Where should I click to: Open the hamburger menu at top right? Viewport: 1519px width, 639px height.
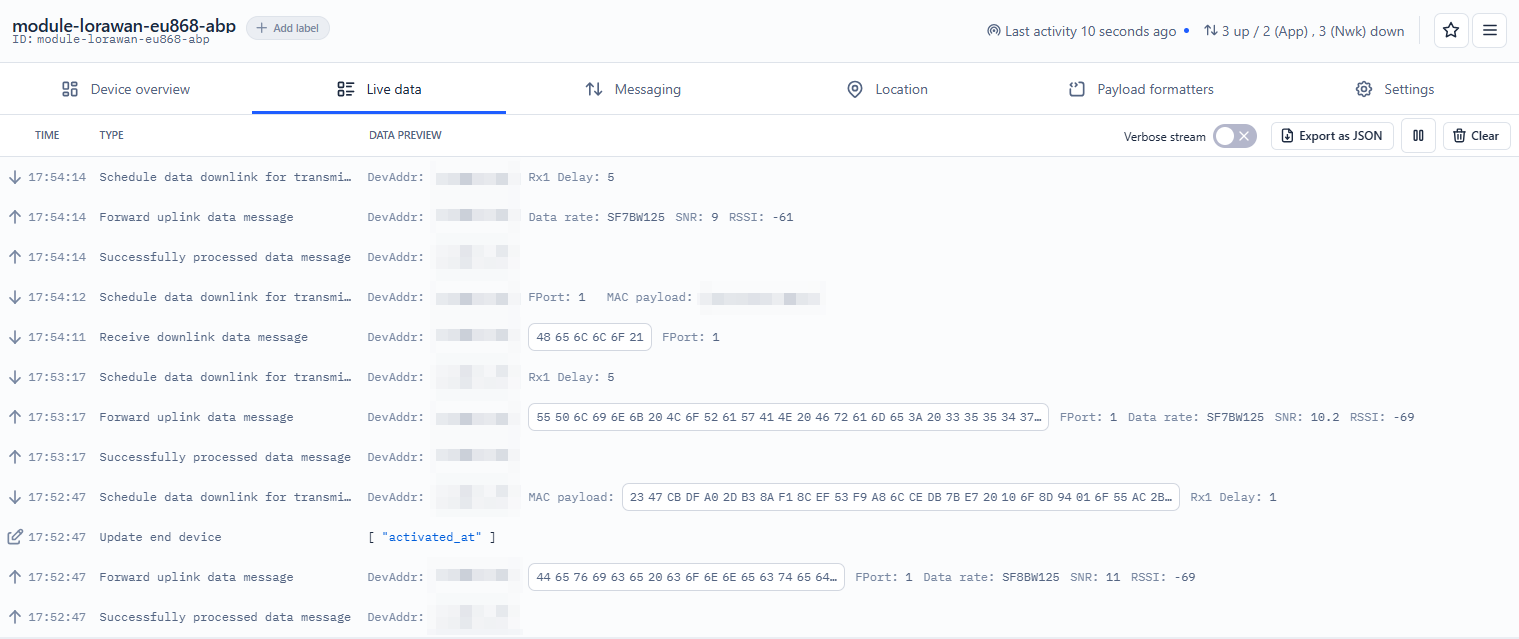(x=1489, y=30)
